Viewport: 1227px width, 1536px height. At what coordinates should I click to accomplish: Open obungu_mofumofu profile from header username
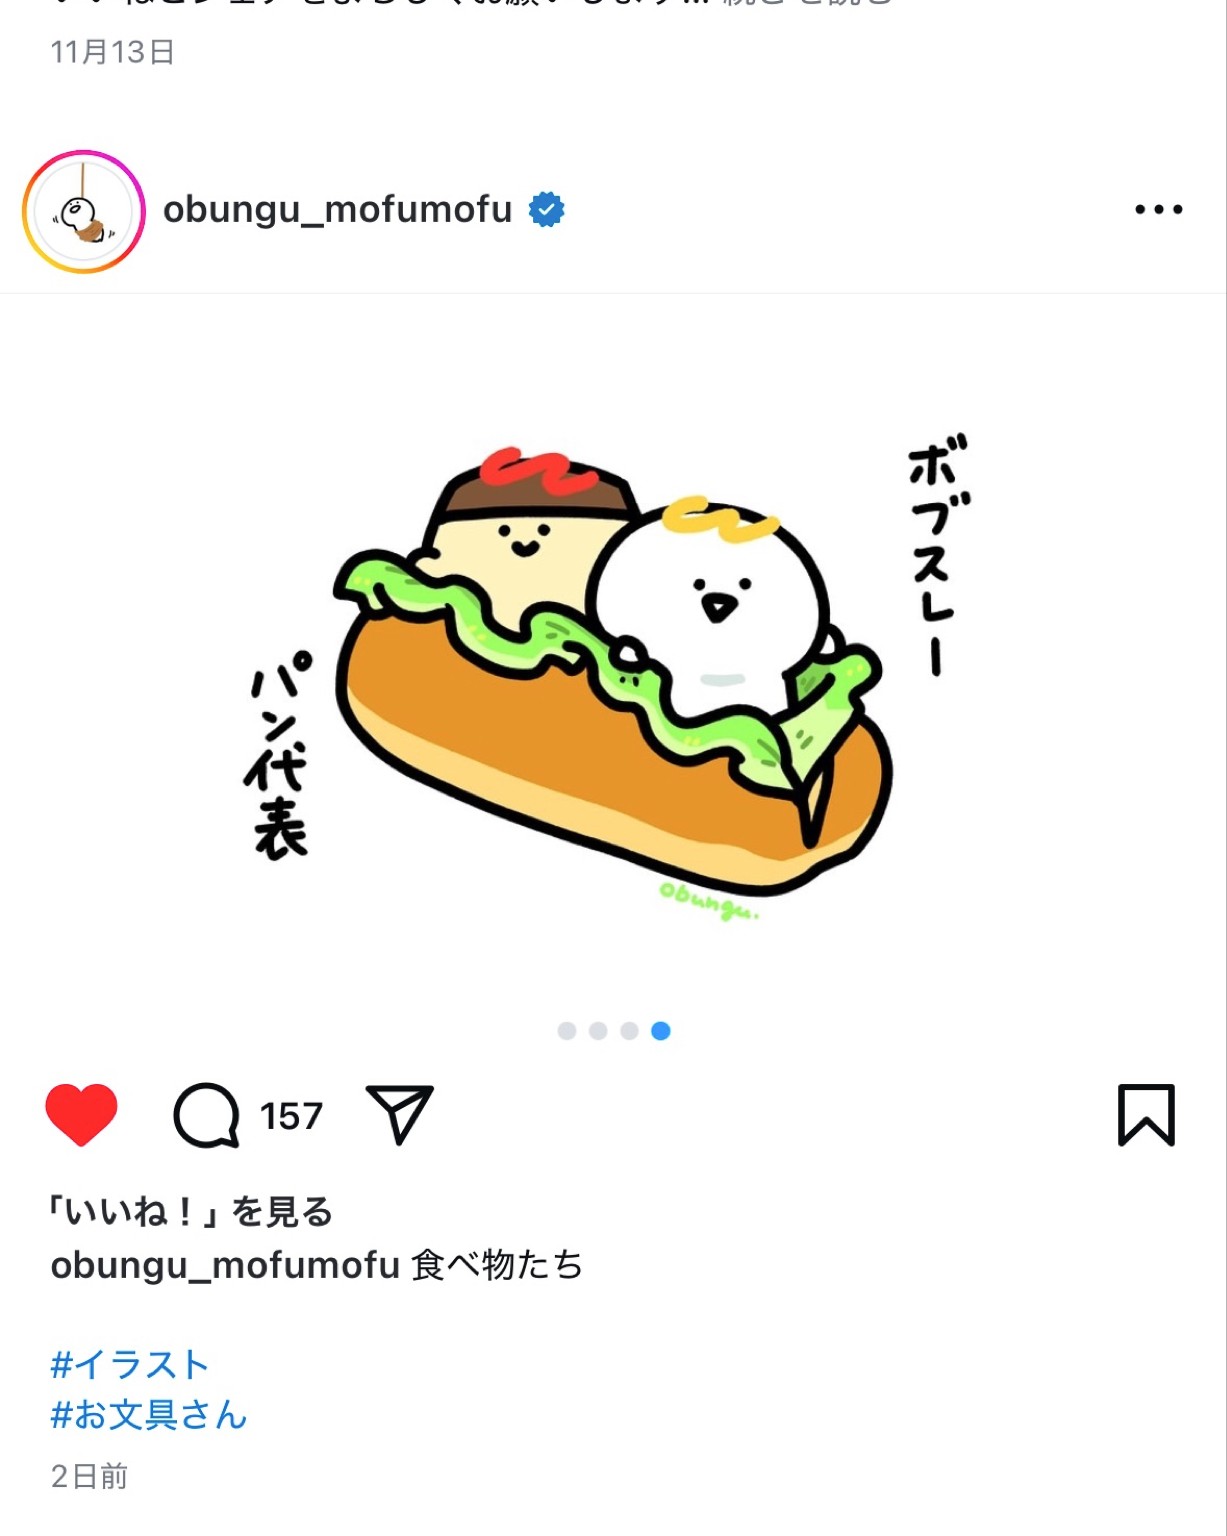pos(338,210)
